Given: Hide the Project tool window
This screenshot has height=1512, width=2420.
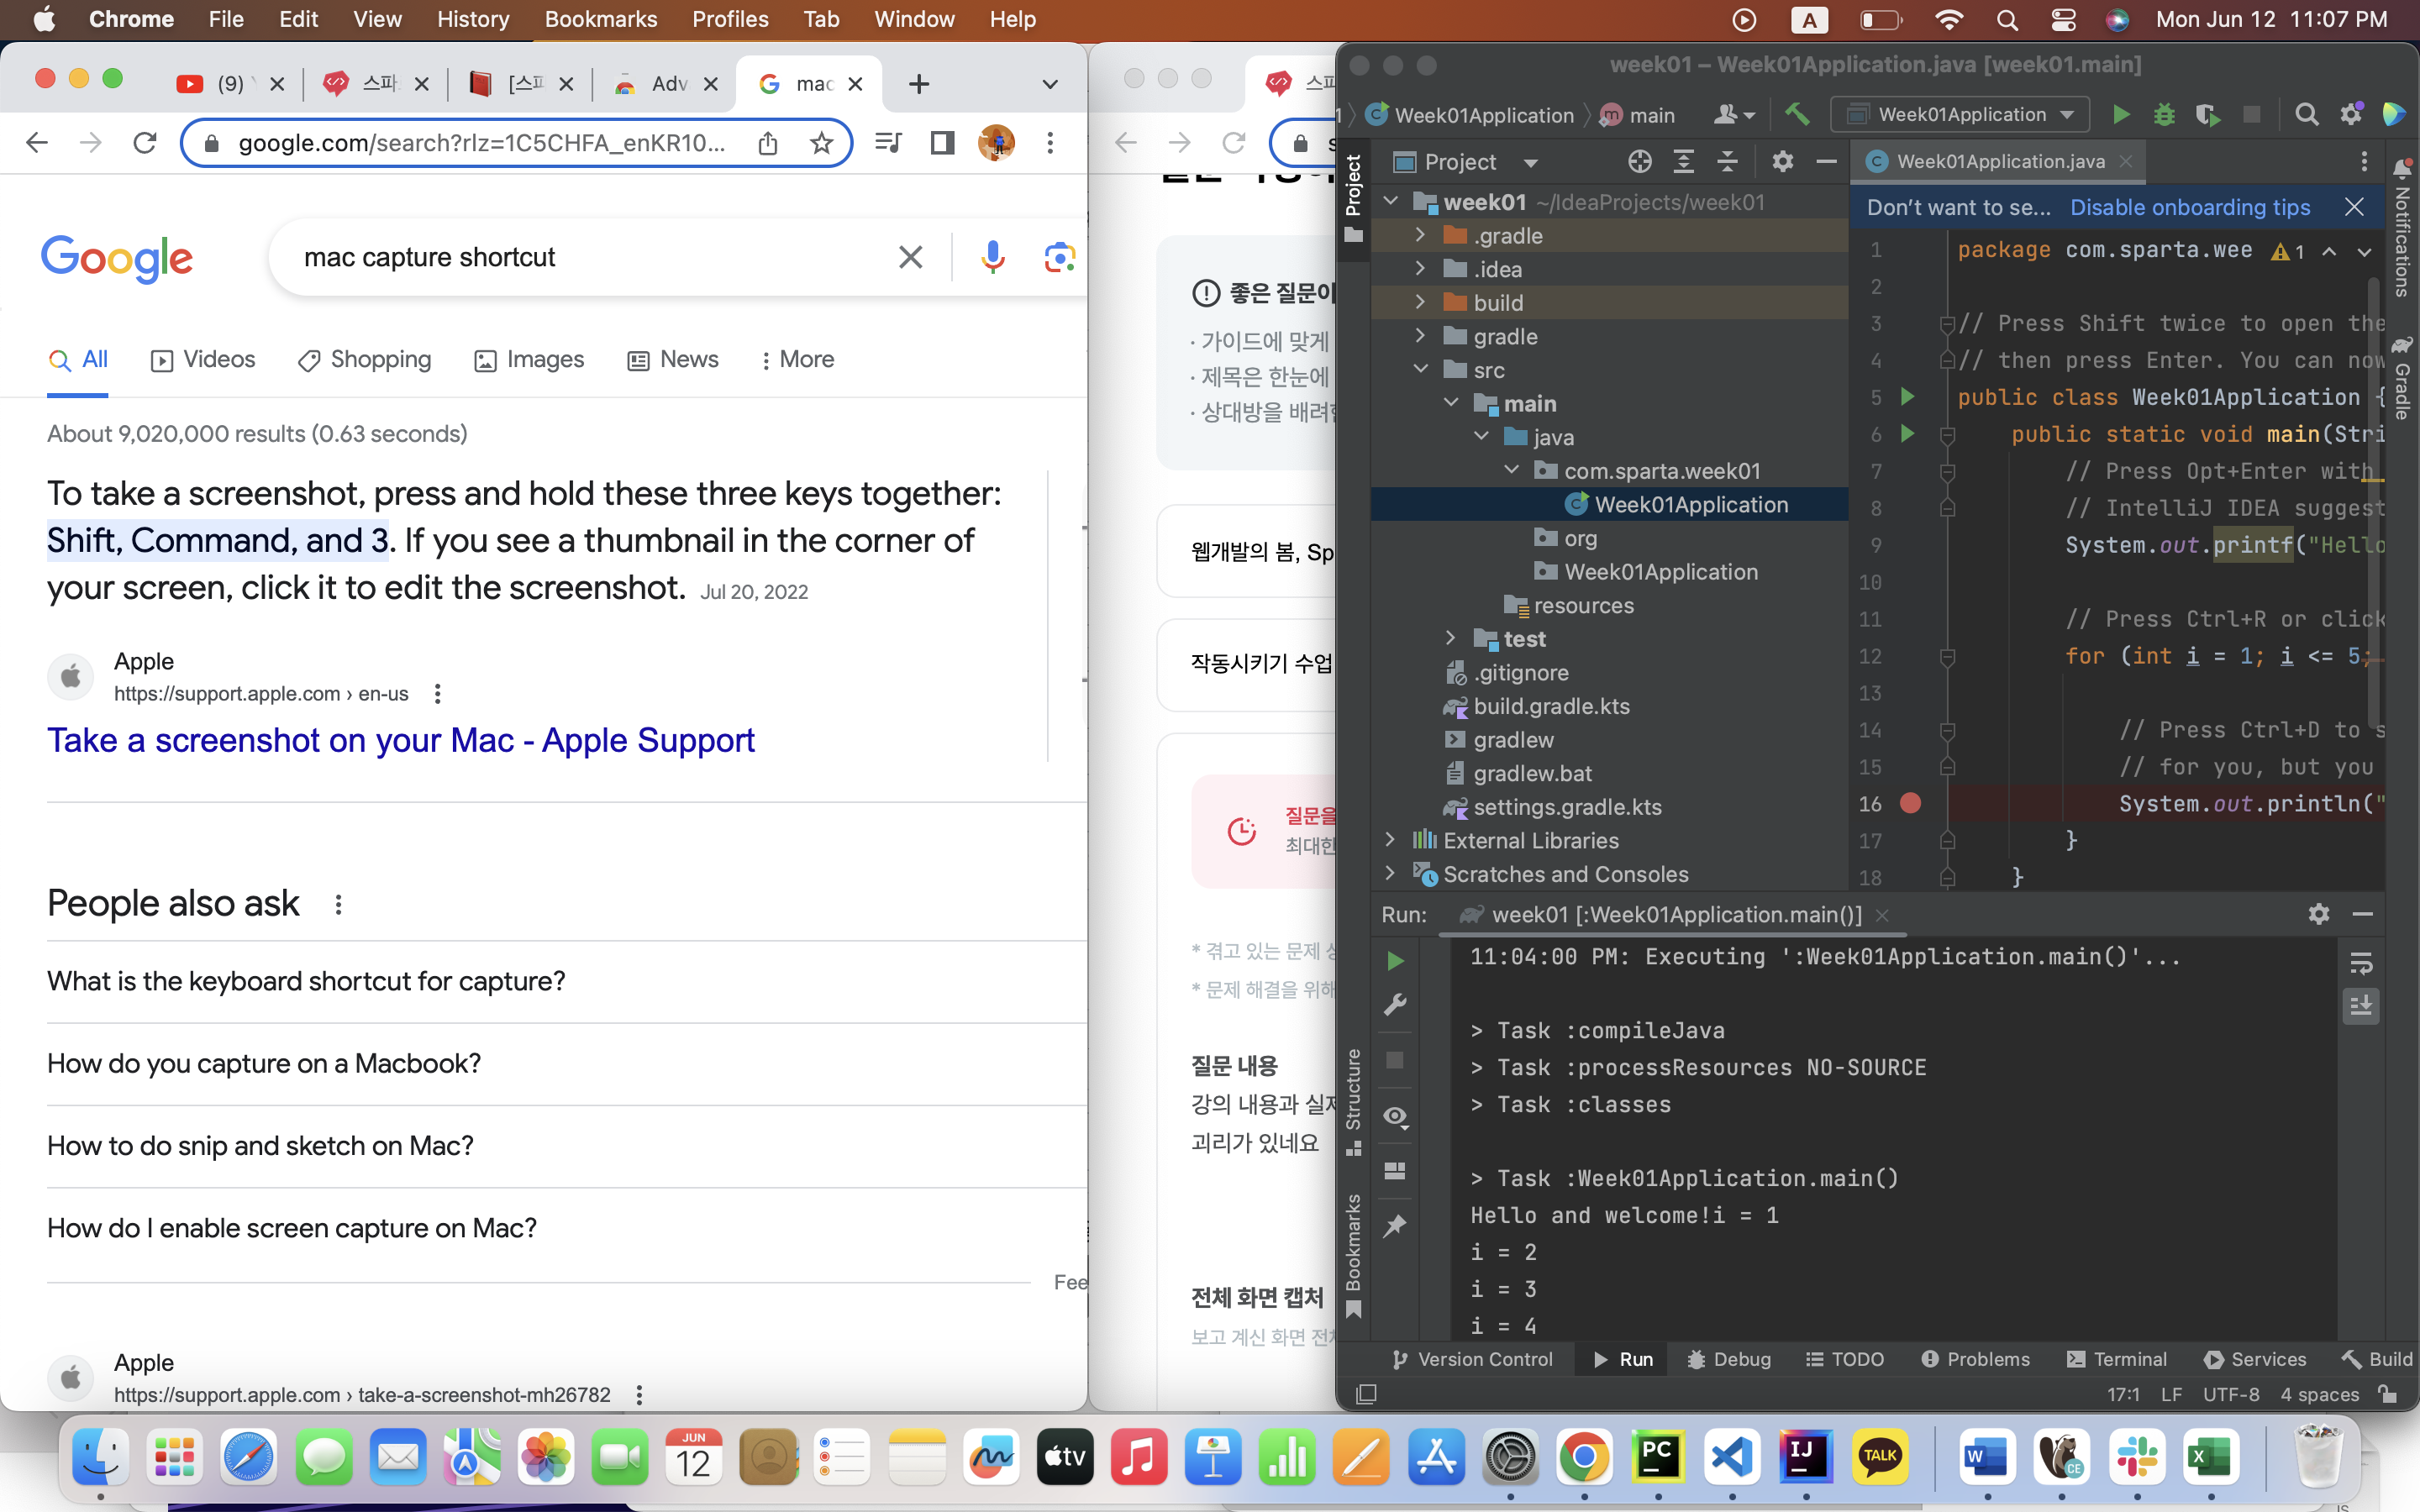Looking at the screenshot, I should click(x=1826, y=161).
